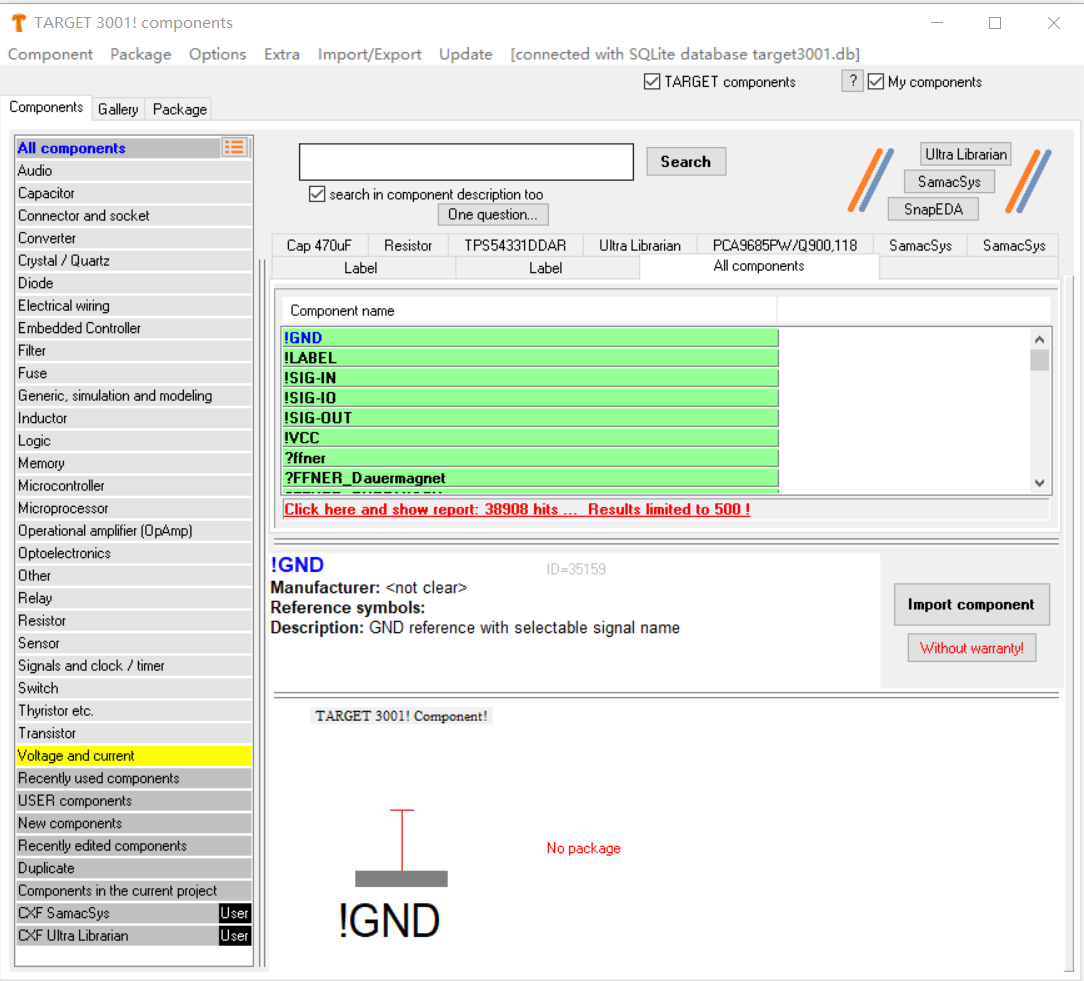Open the Options menu
Viewport: 1084px width, 981px height.
[x=217, y=54]
